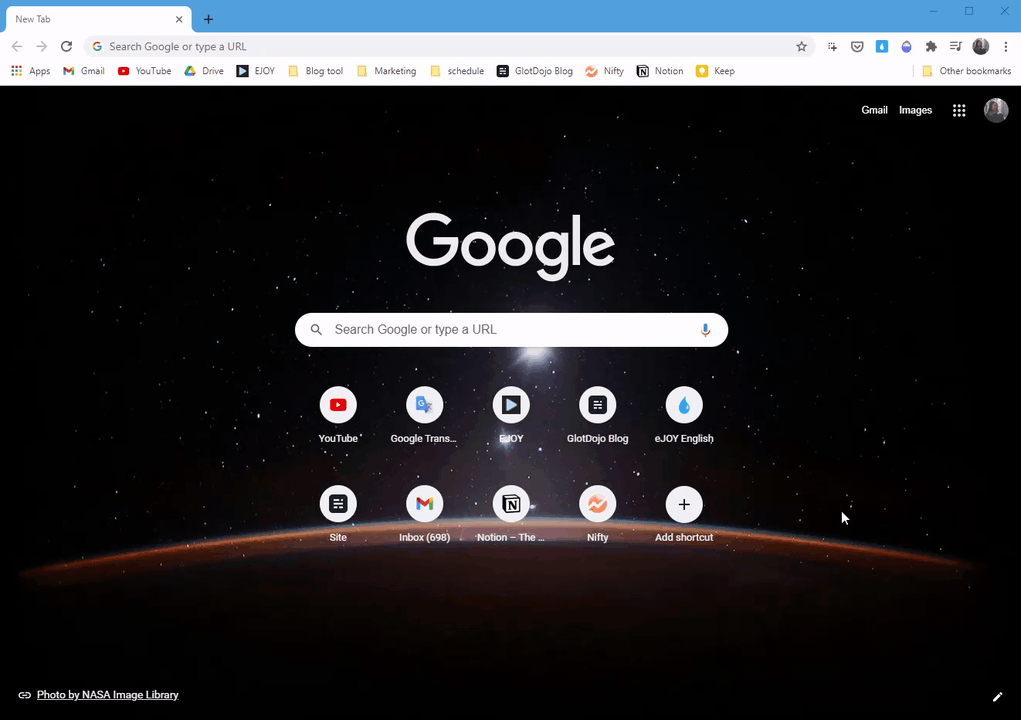Click the Google search box
Screen dimensions: 1021x720
[x=511, y=330]
